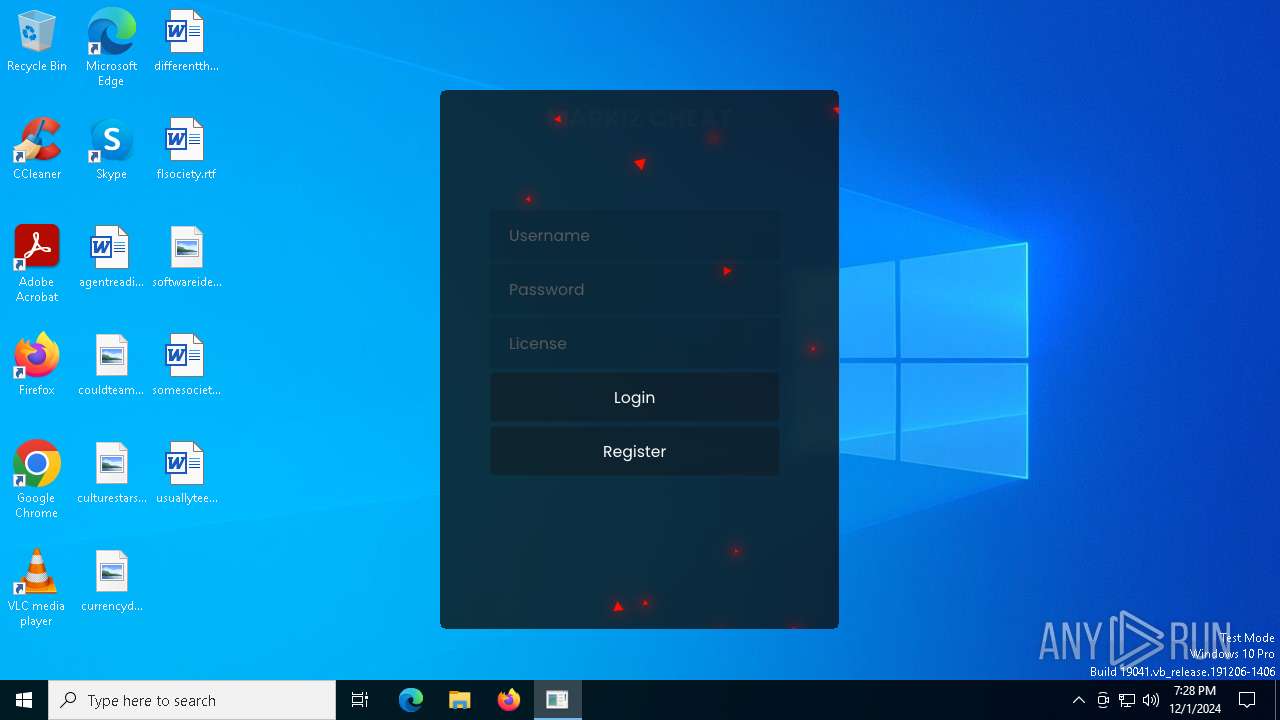The height and width of the screenshot is (720, 1280).
Task: Click the active cheat app taskbar icon
Action: click(x=558, y=700)
